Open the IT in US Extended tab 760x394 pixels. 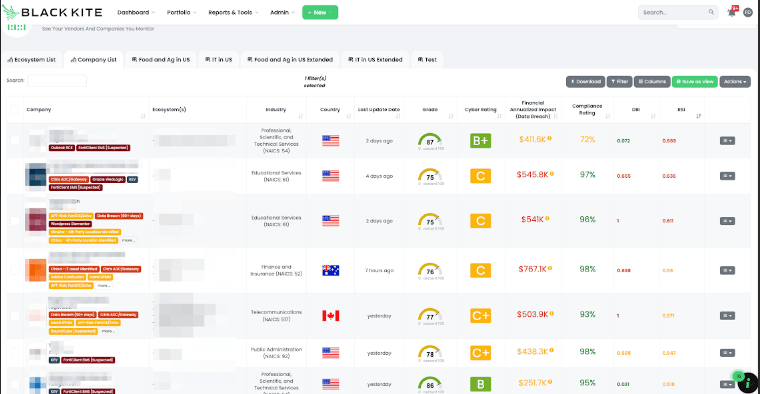[375, 60]
